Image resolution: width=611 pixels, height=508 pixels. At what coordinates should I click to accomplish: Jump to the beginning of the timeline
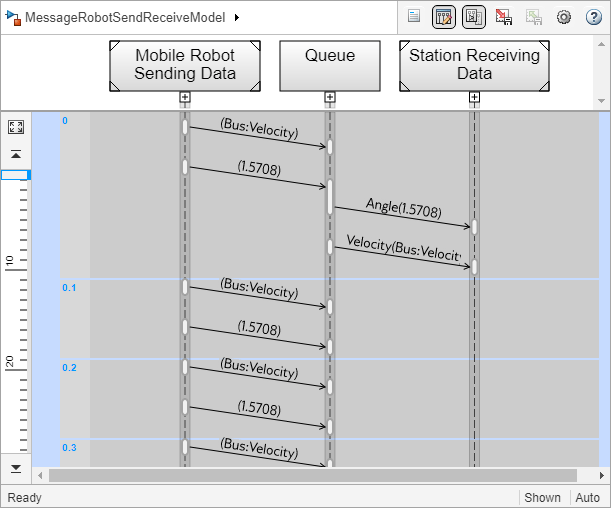[16, 154]
